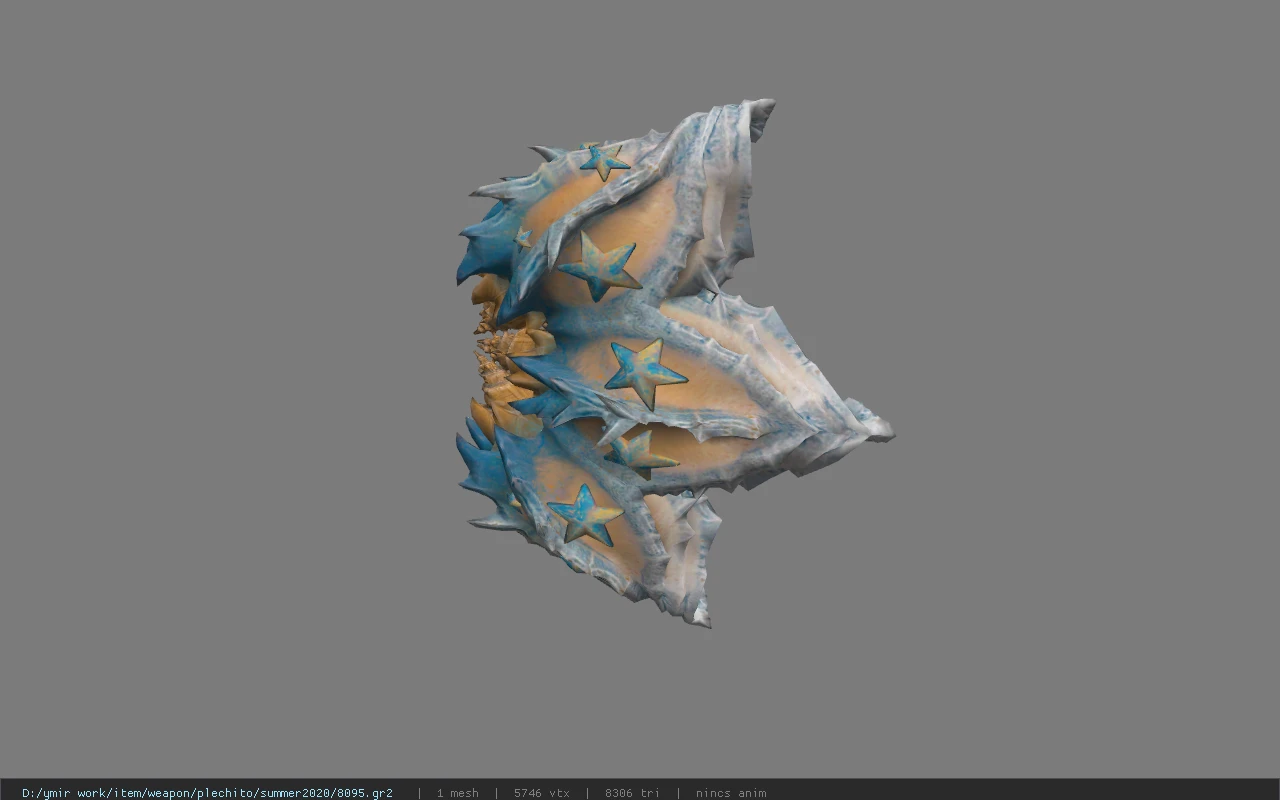This screenshot has height=800, width=1280.
Task: Click the large star on the upper shell
Action: tap(600, 266)
